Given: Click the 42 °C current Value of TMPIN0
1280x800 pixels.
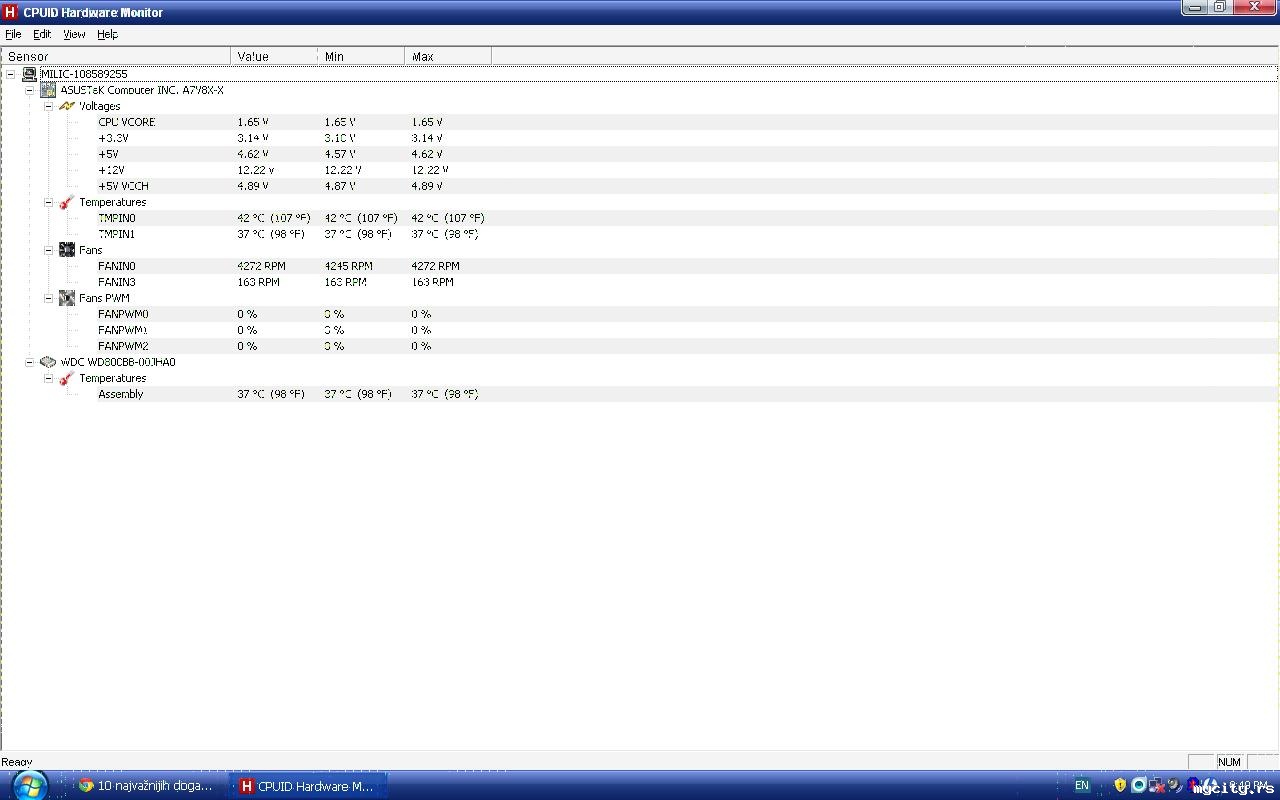Looking at the screenshot, I should pyautogui.click(x=274, y=218).
